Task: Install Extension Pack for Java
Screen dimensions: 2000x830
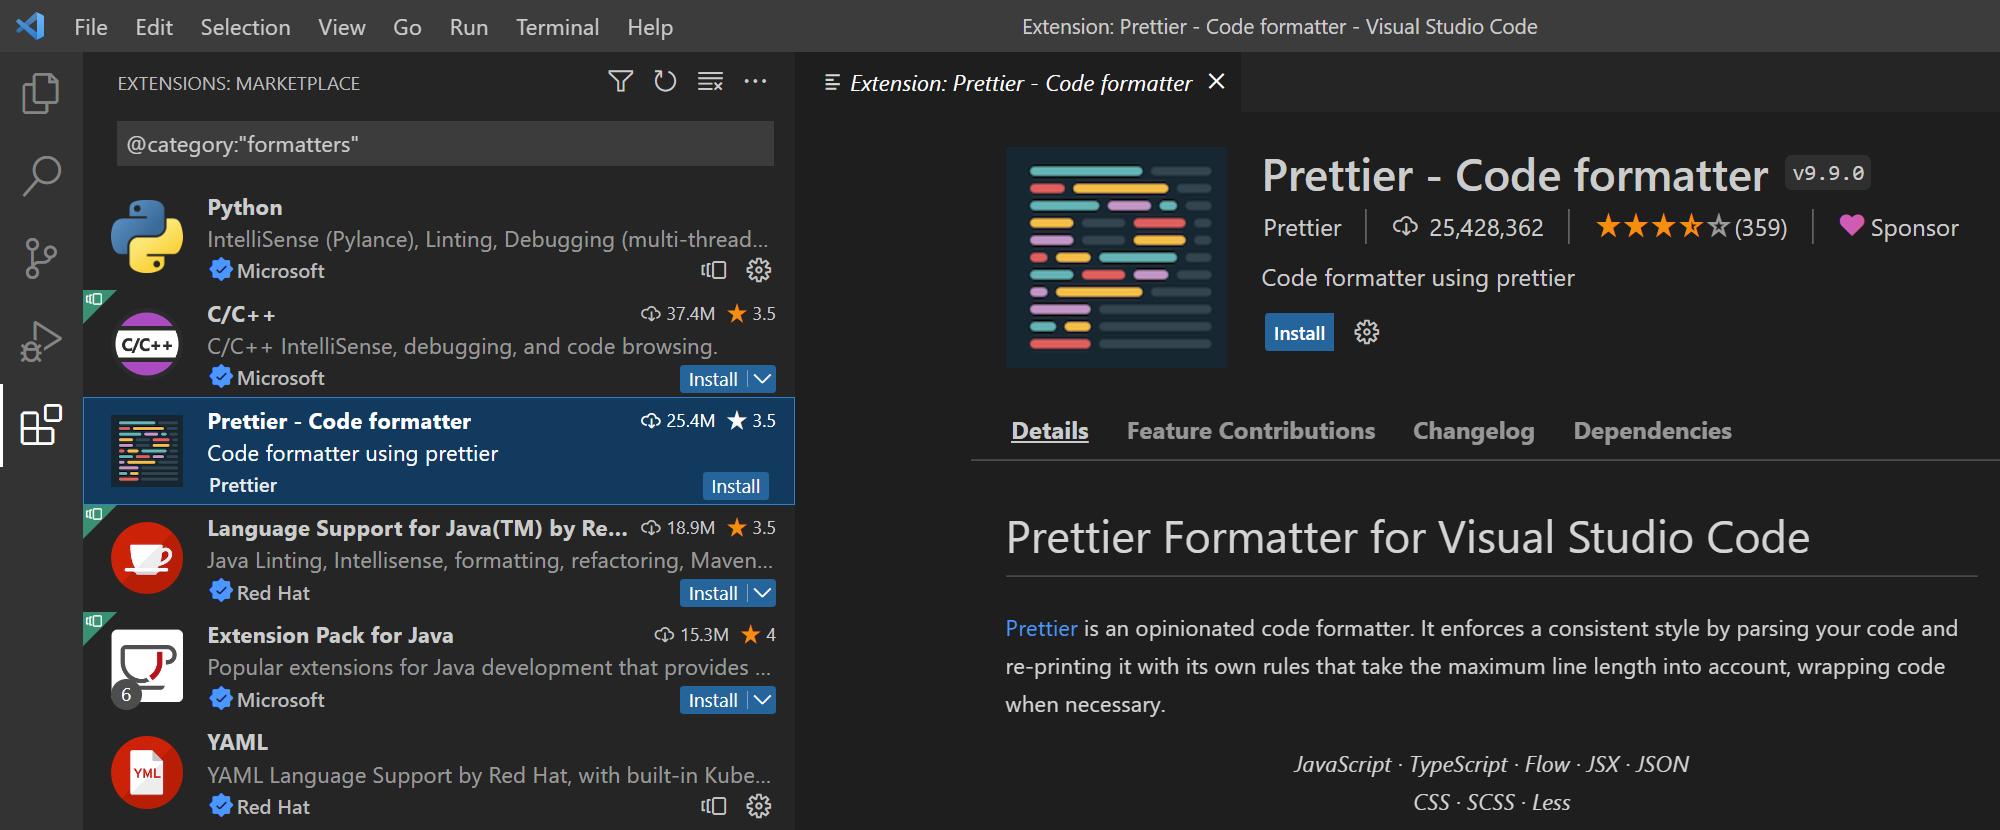Action: point(713,700)
